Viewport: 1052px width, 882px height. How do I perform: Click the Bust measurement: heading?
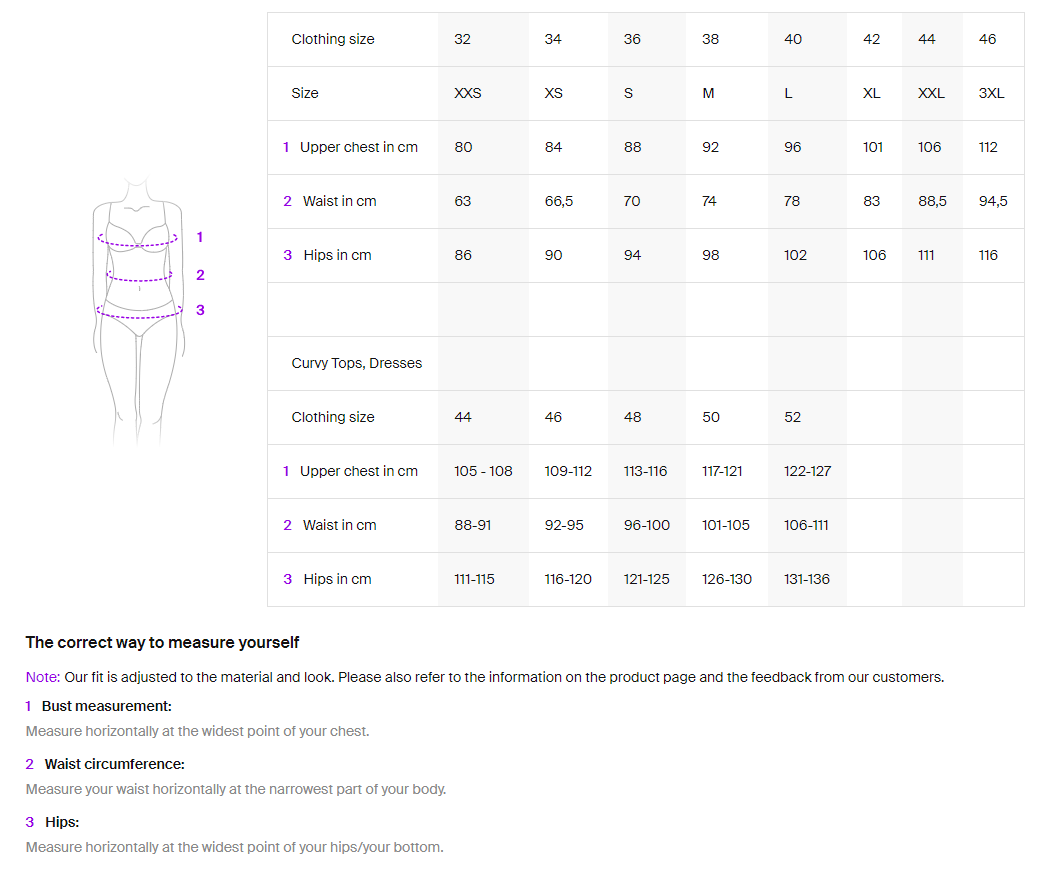pyautogui.click(x=106, y=706)
